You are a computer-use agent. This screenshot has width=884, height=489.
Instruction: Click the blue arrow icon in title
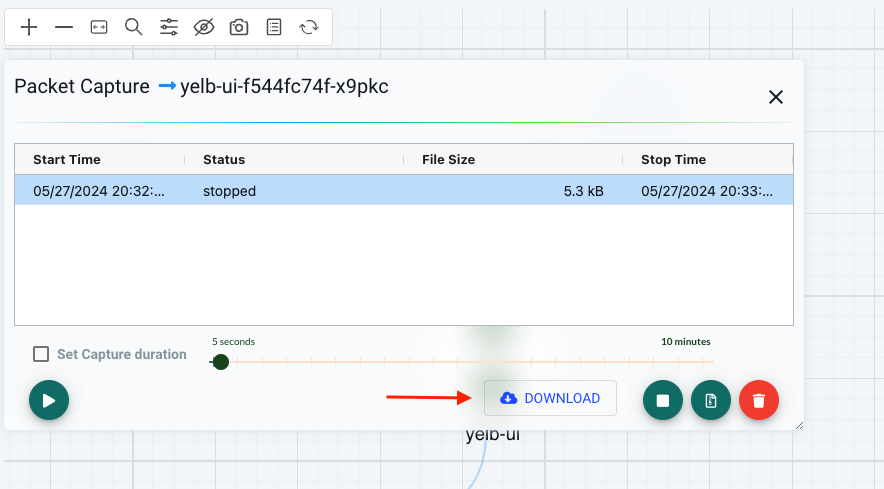pyautogui.click(x=167, y=86)
